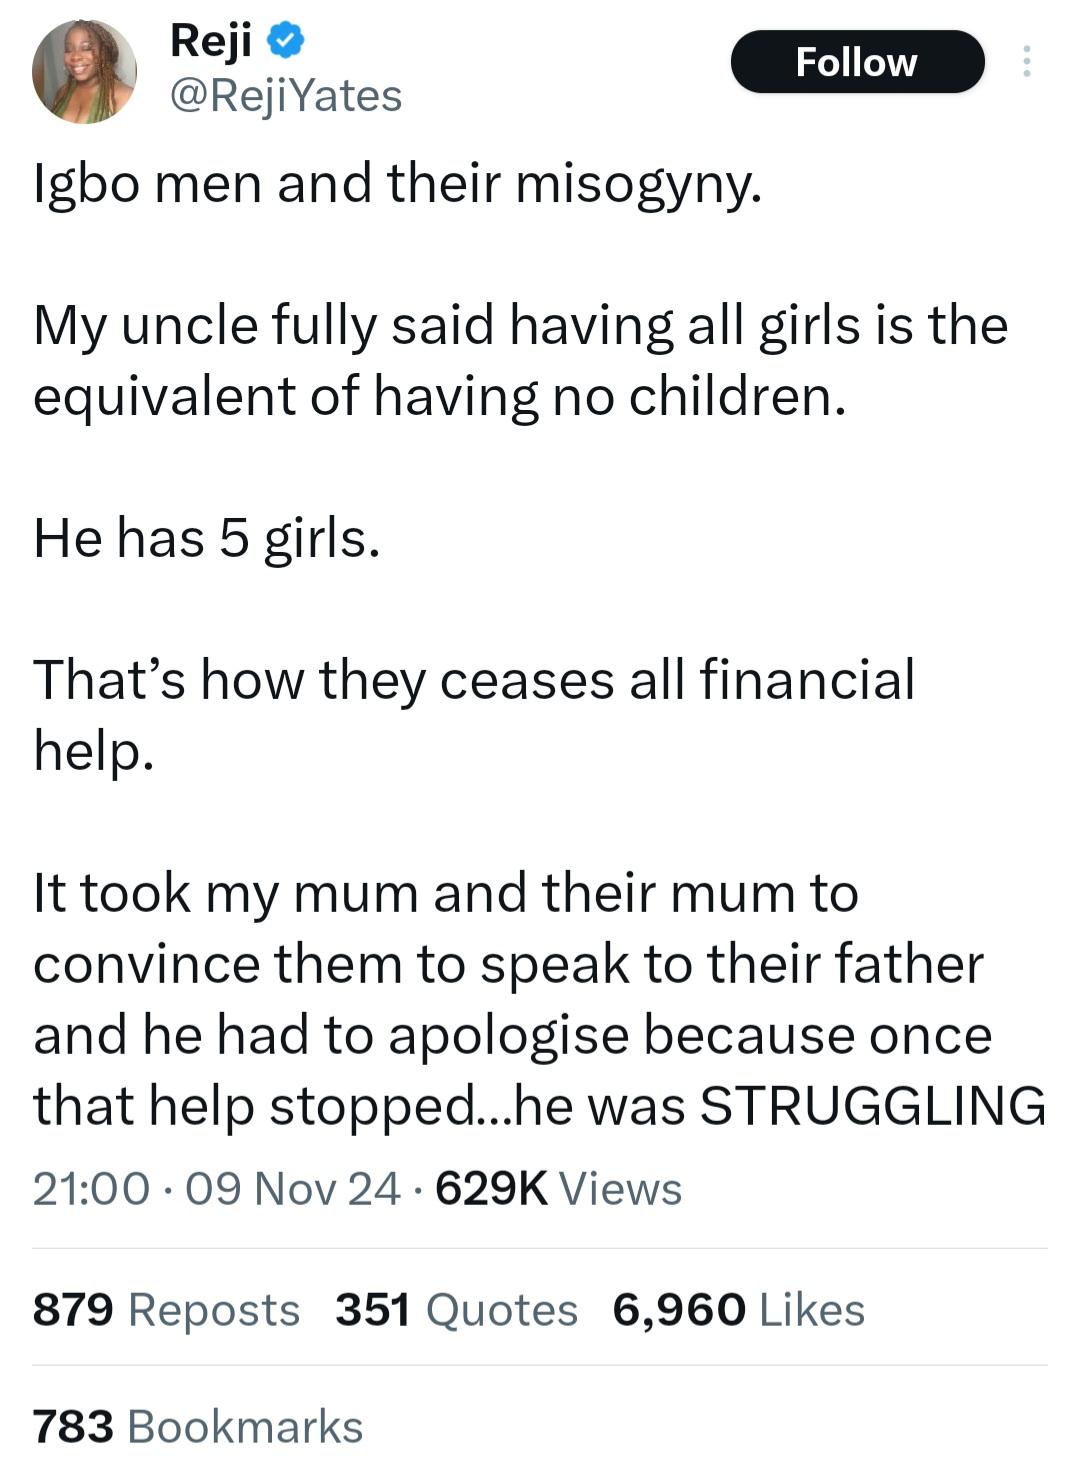Click the 'My uncle fully said' paragraph
This screenshot has height=1463, width=1080.
click(x=520, y=360)
